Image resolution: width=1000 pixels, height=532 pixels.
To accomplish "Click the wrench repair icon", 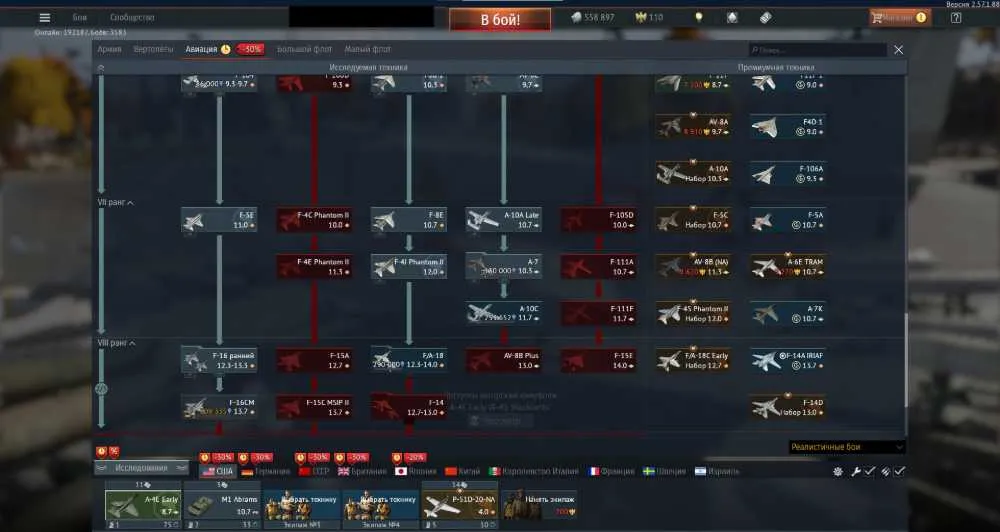I will click(x=856, y=471).
